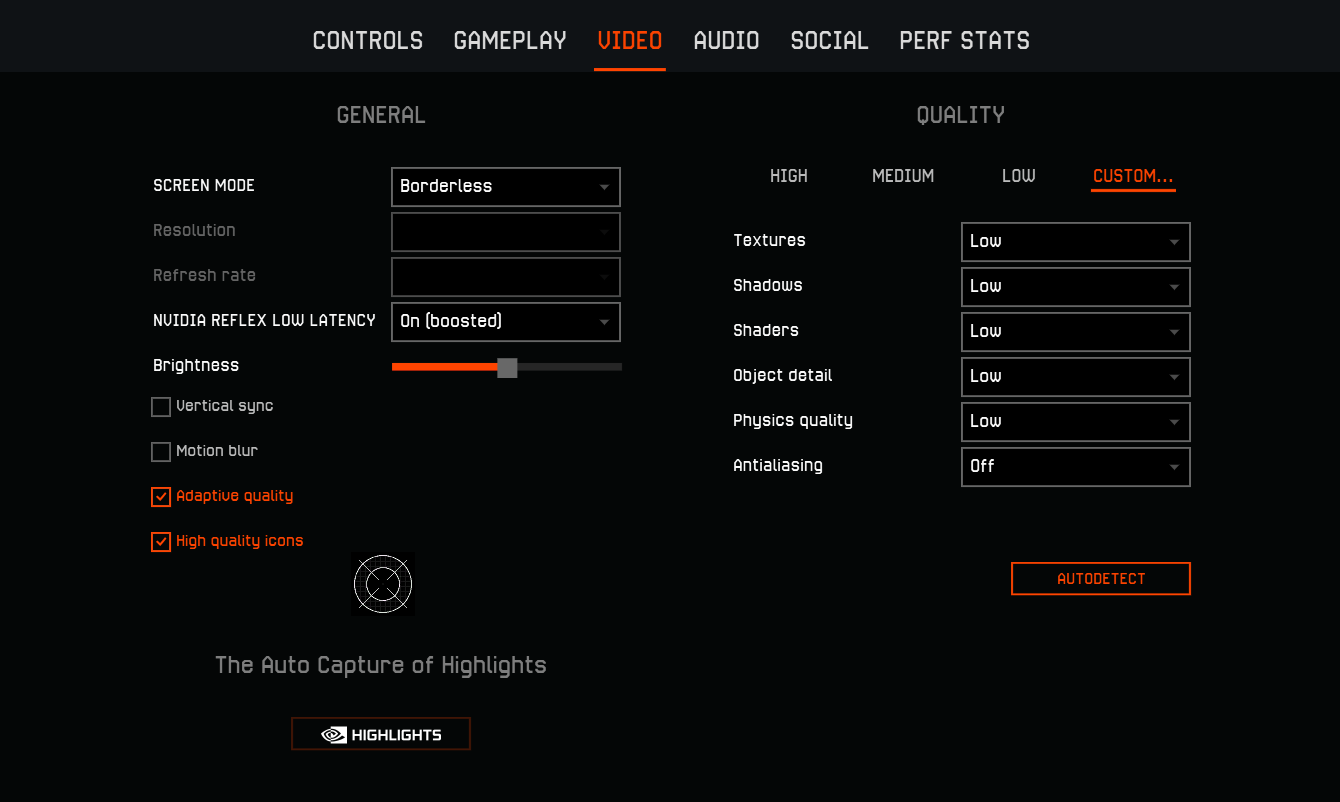Click the GENERAL section heading

[x=381, y=115]
